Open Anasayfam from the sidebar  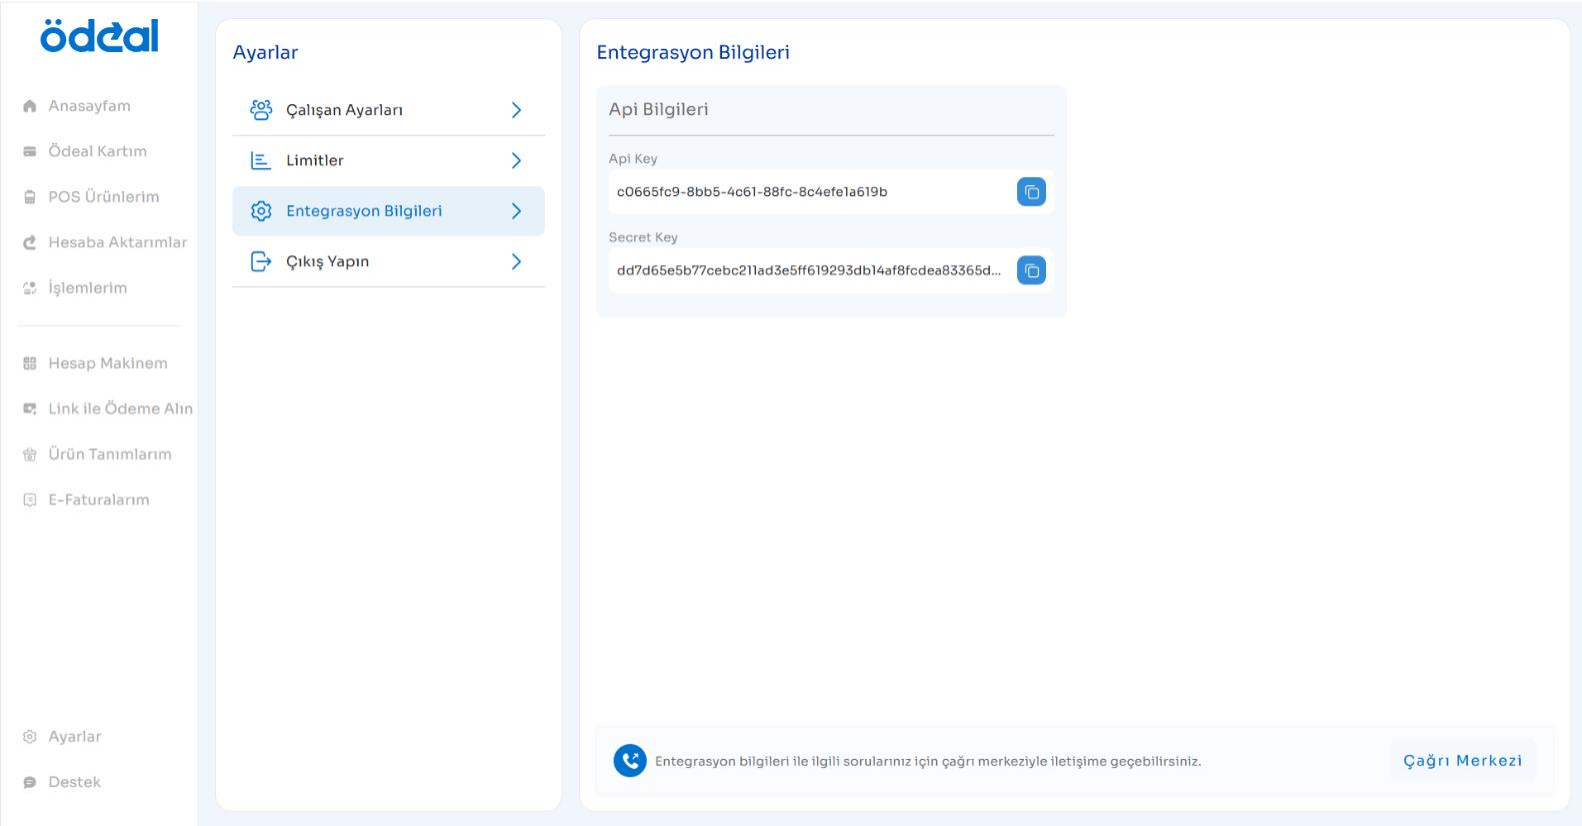point(89,106)
